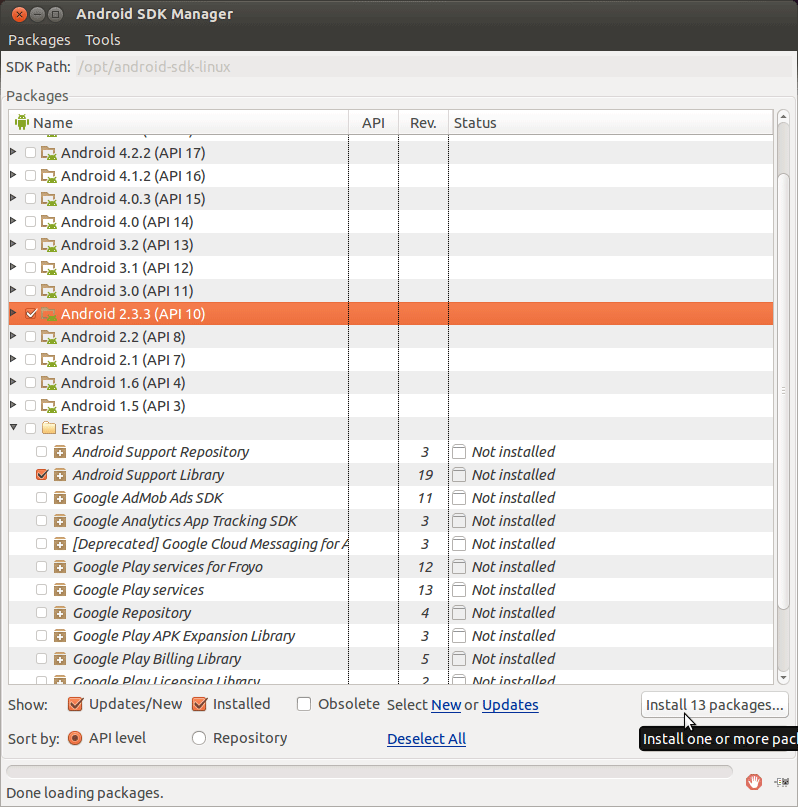798x807 pixels.
Task: Select API level sort option
Action: coord(75,738)
